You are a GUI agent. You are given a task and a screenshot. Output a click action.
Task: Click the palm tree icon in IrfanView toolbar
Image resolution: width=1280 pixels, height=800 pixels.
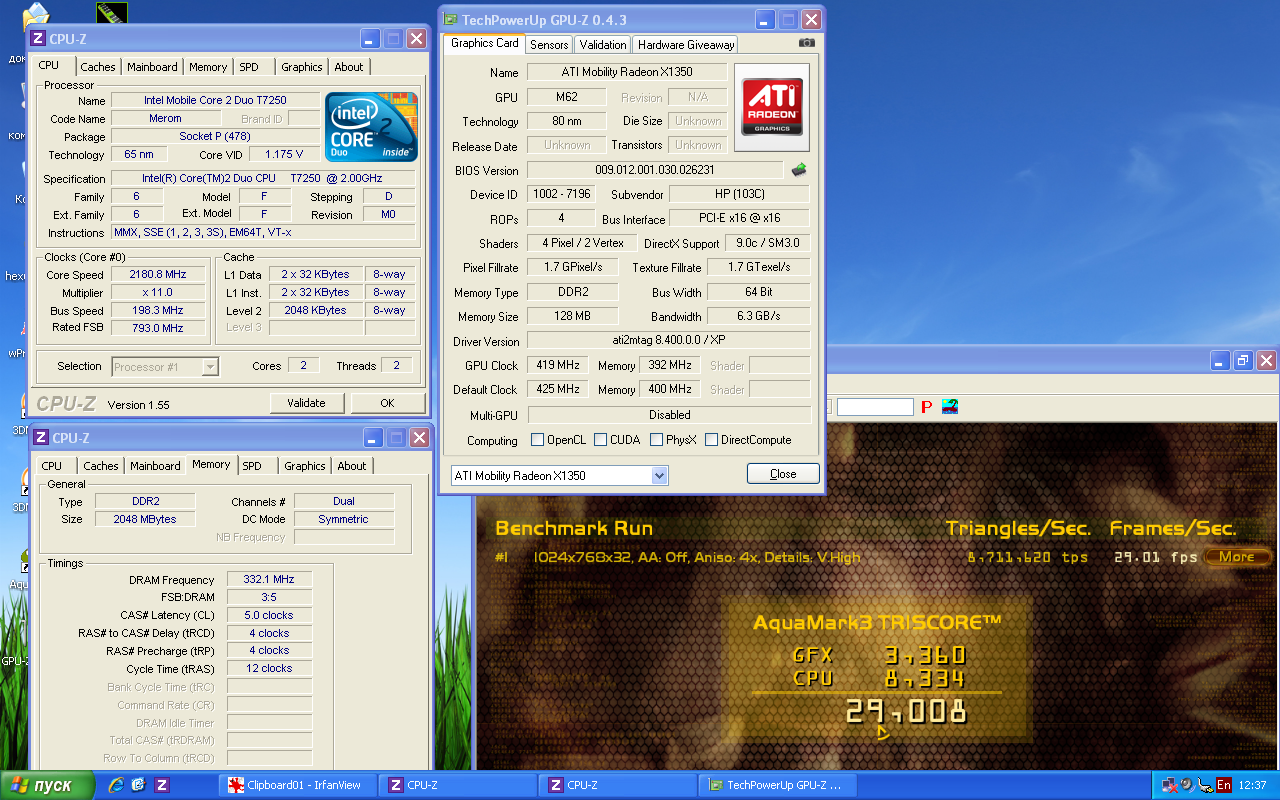(x=949, y=407)
